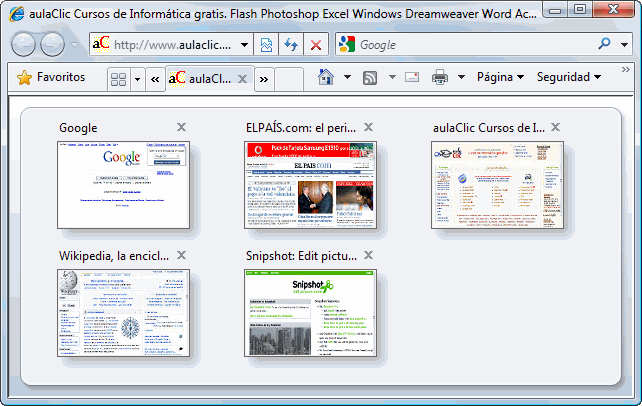The height and width of the screenshot is (406, 642).
Task: Toggle the Quick Tabs view button
Action: tap(118, 78)
